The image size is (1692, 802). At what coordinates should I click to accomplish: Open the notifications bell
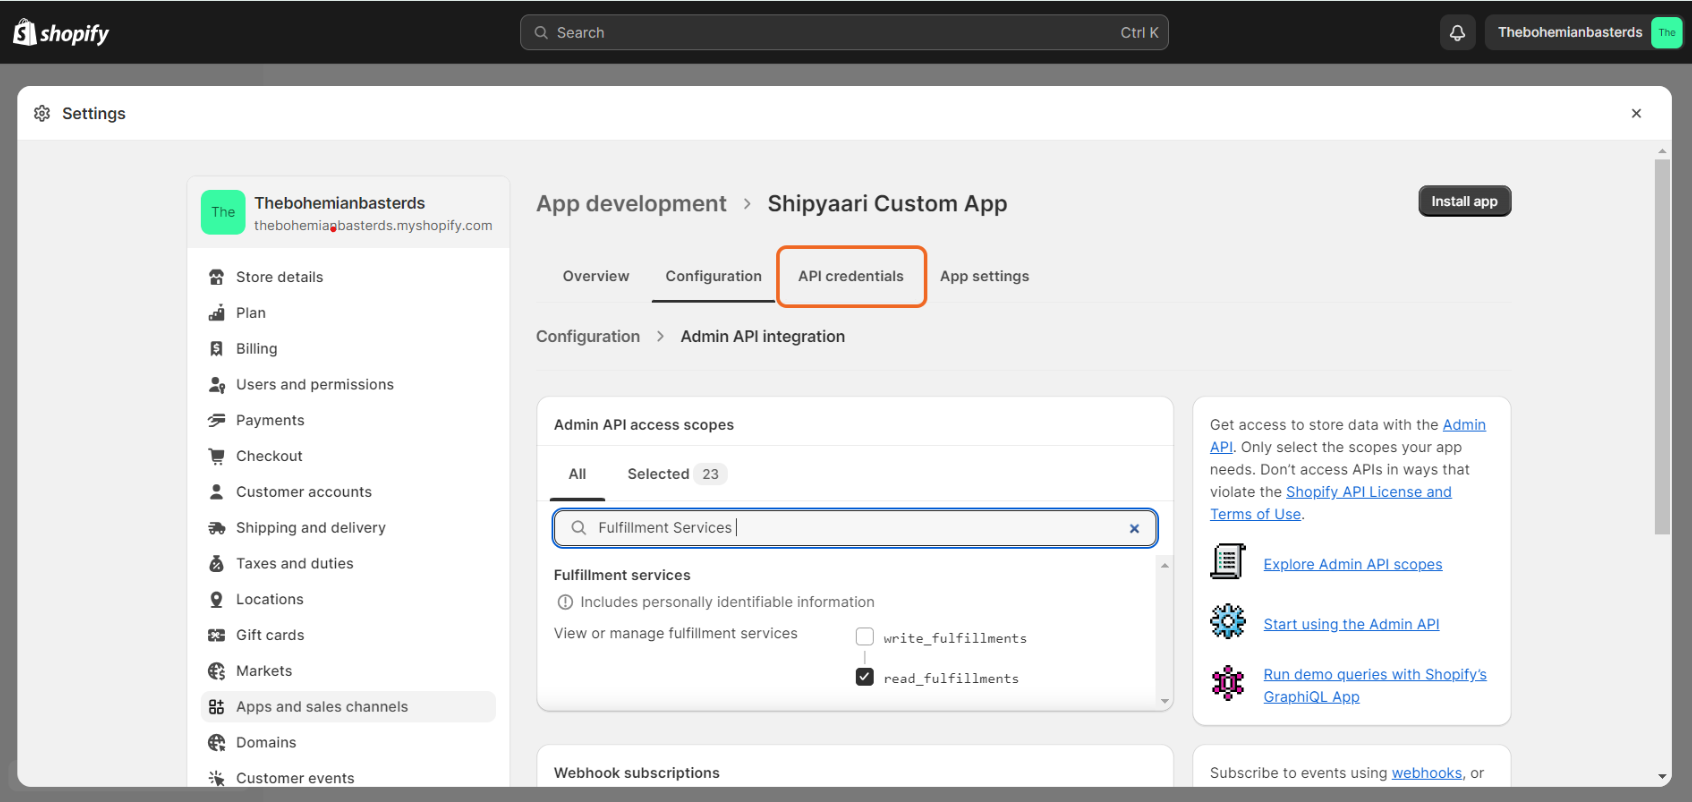click(x=1457, y=33)
